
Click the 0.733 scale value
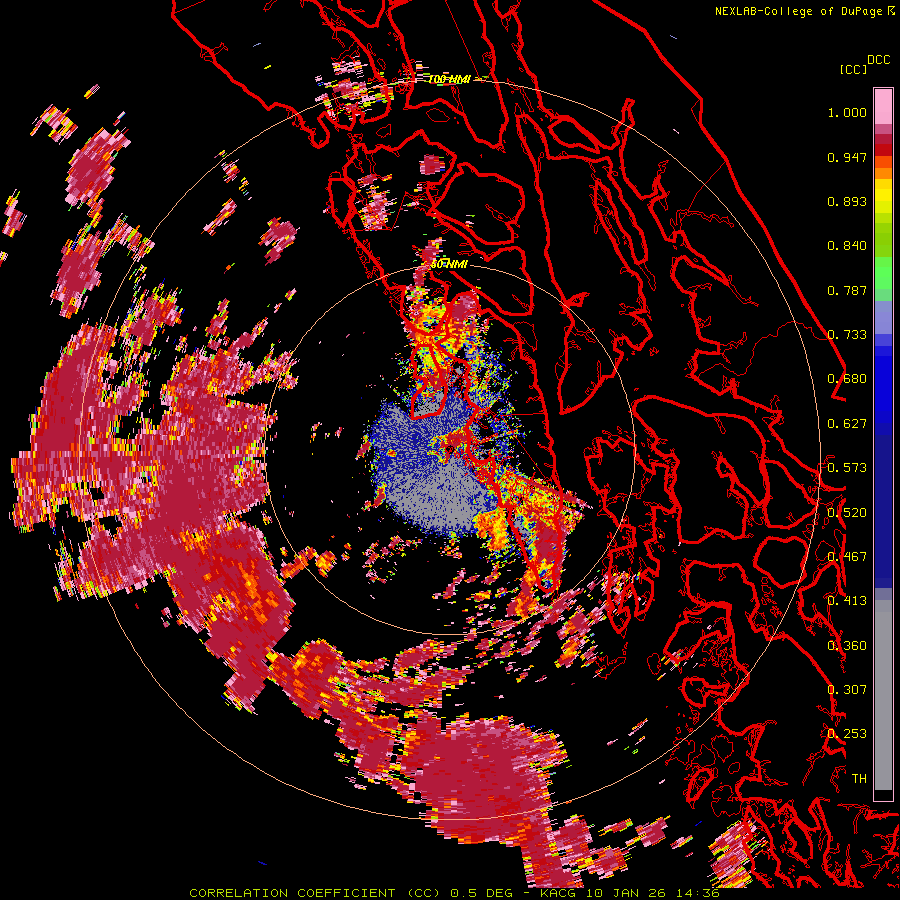coord(847,335)
